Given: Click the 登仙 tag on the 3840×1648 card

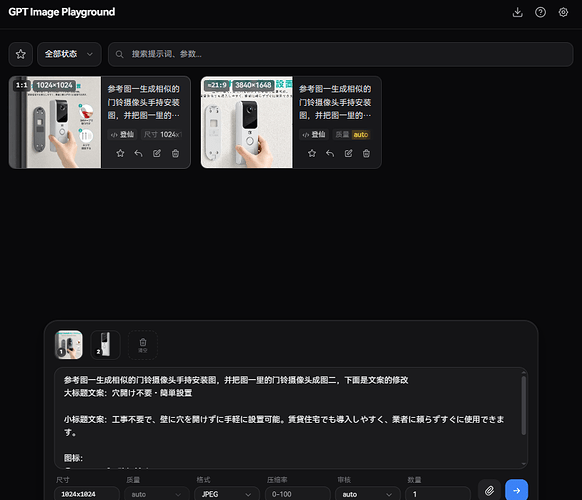Looking at the screenshot, I should [x=314, y=134].
